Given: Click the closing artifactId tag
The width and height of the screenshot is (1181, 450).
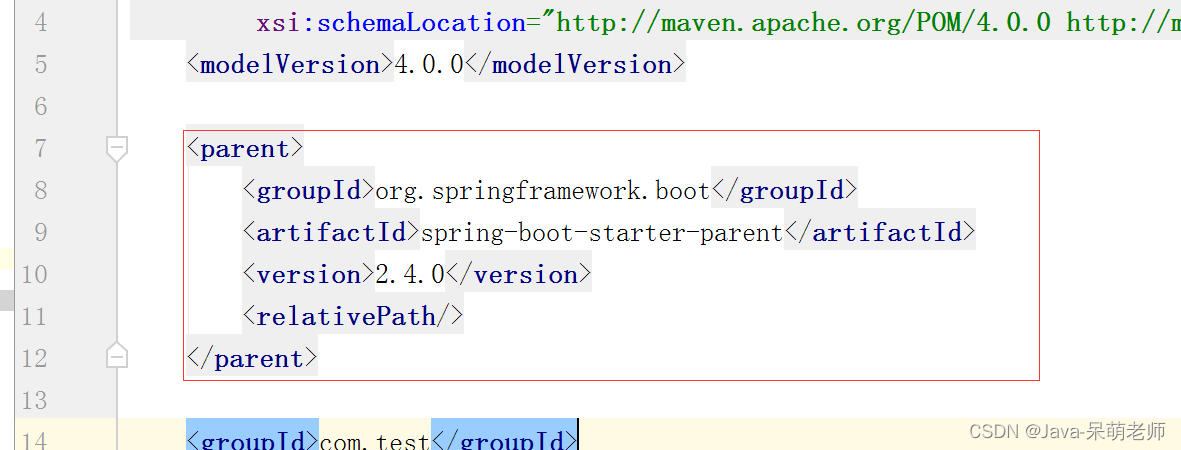Looking at the screenshot, I should point(880,233).
